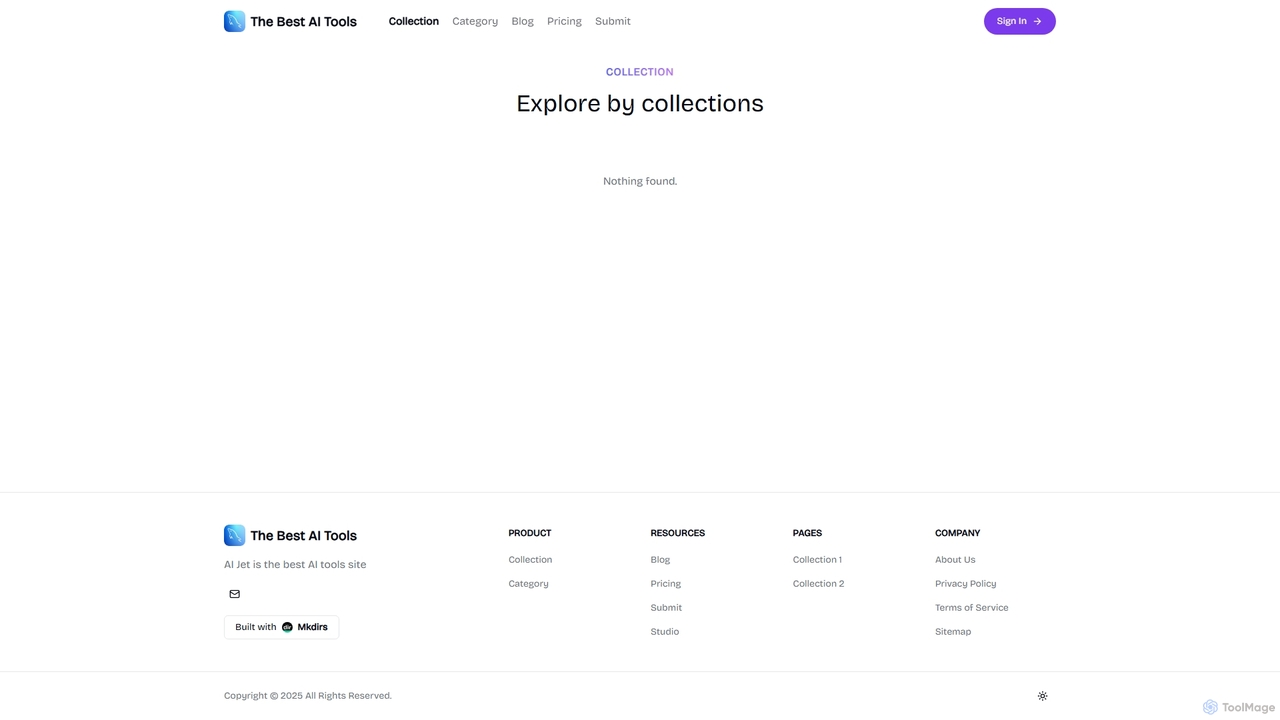This screenshot has height=720, width=1280.
Task: Click the PRODUCT footer heading
Action: [530, 533]
